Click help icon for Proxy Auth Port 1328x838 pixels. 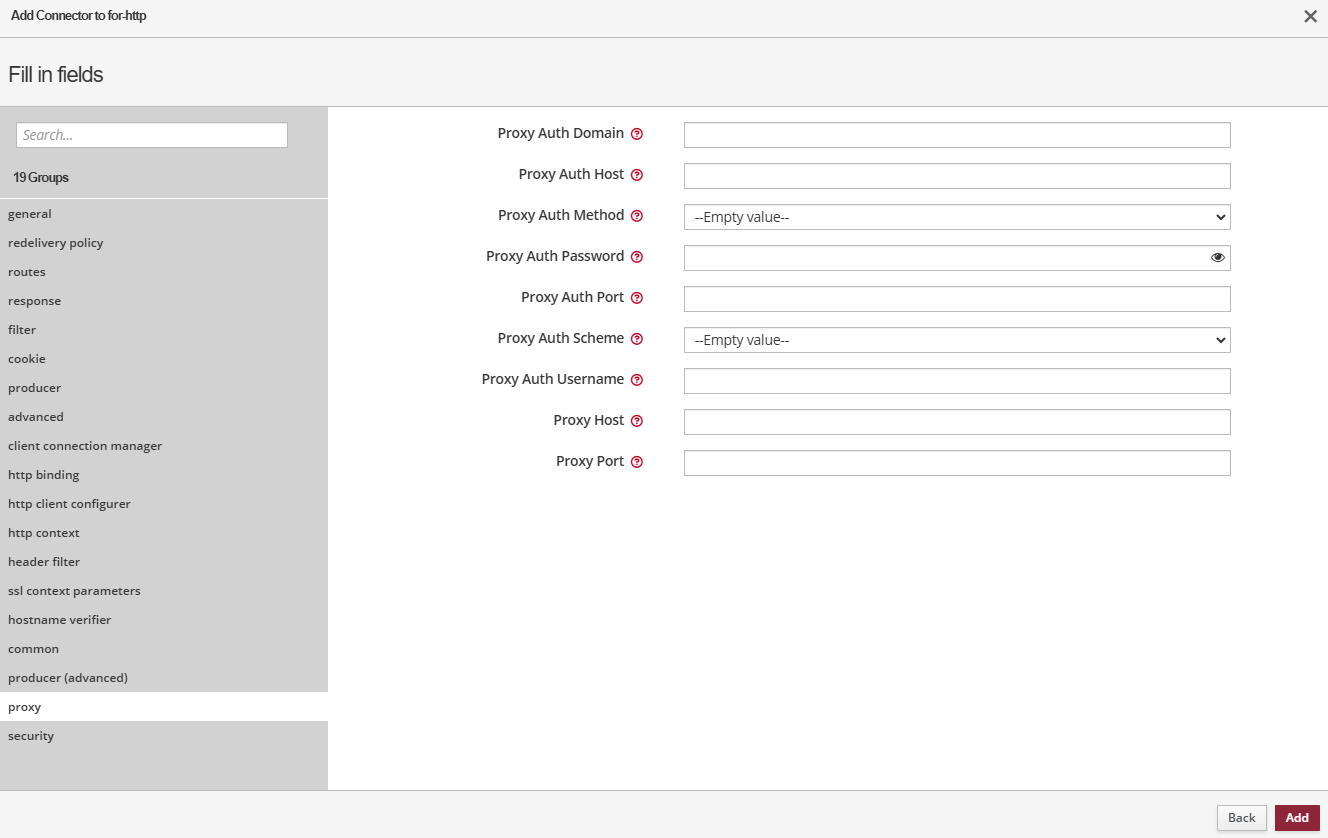[637, 298]
